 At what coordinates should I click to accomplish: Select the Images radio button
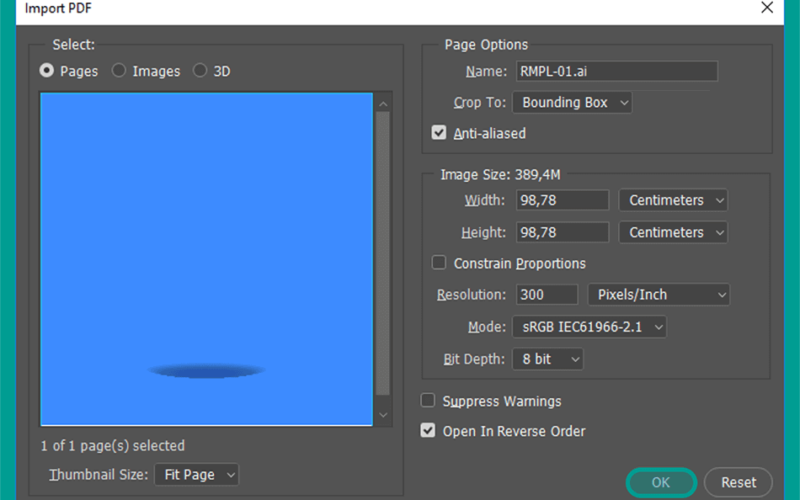click(x=119, y=70)
